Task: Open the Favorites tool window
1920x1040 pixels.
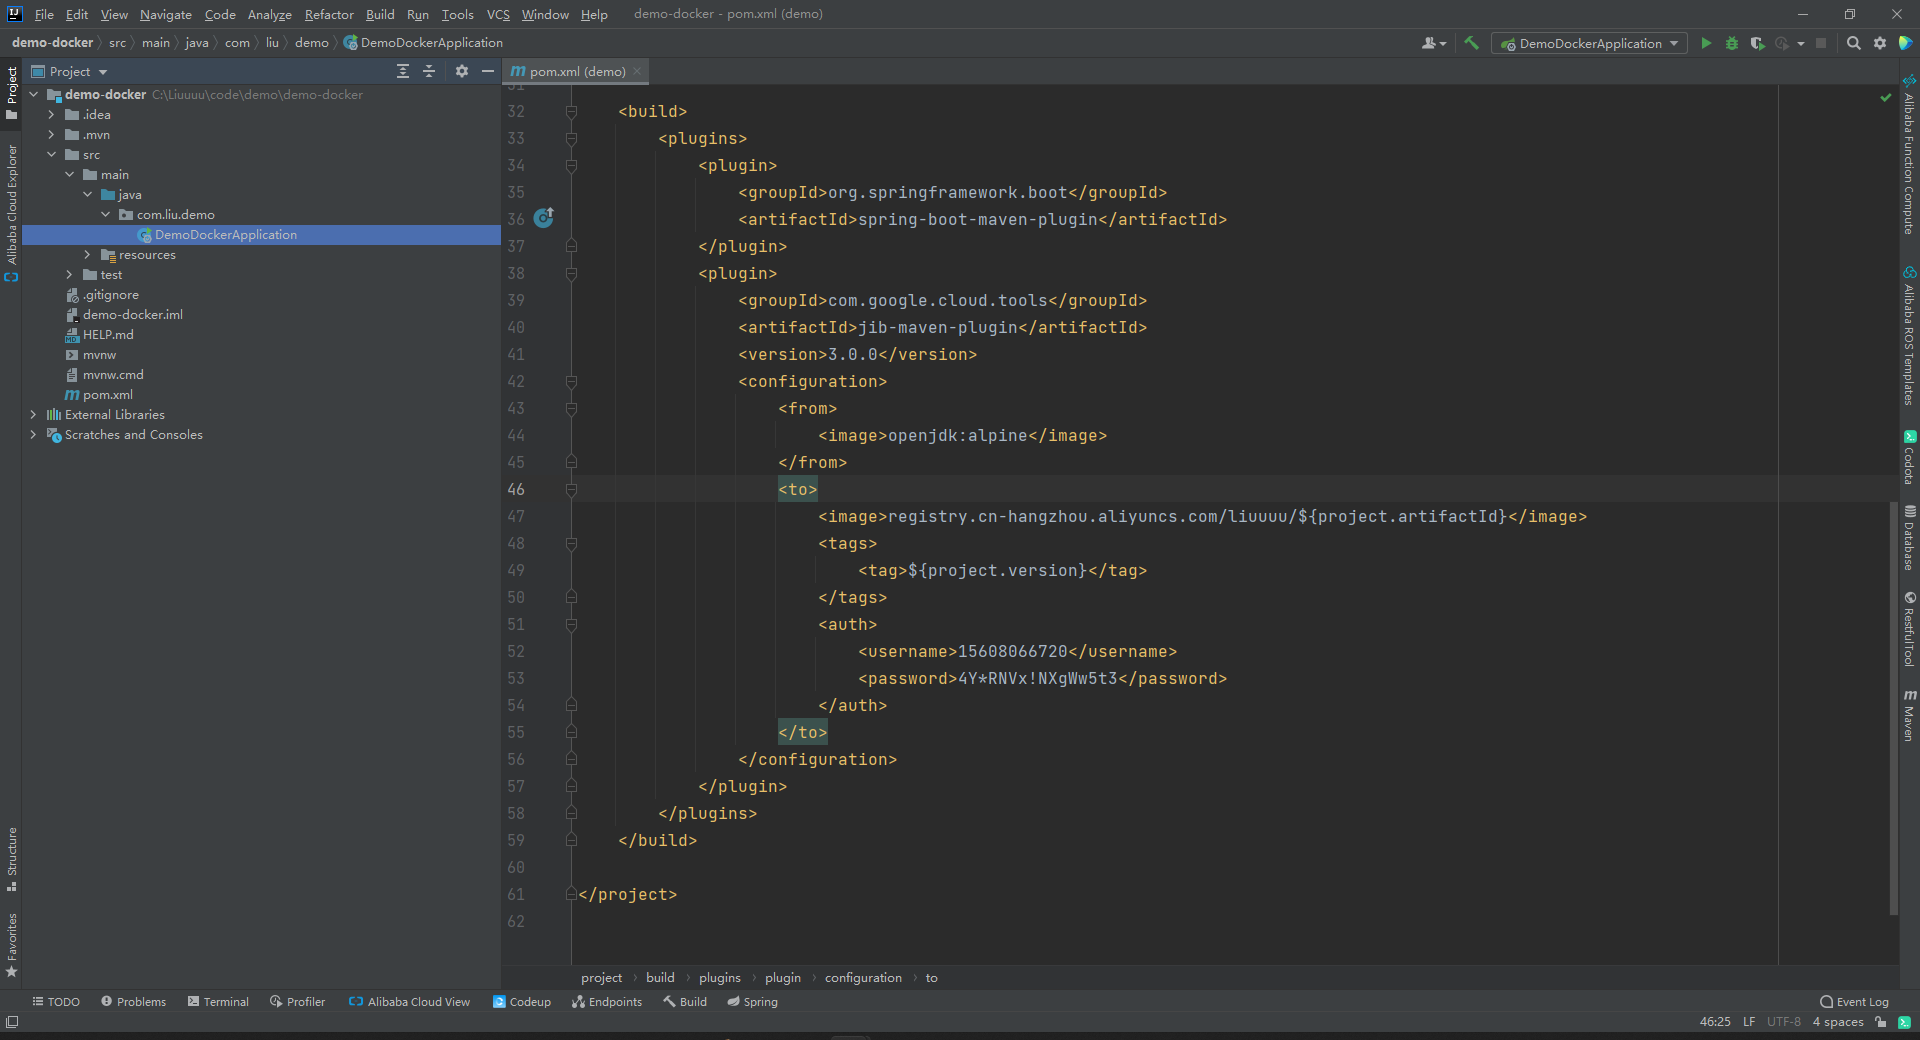Action: click(12, 945)
